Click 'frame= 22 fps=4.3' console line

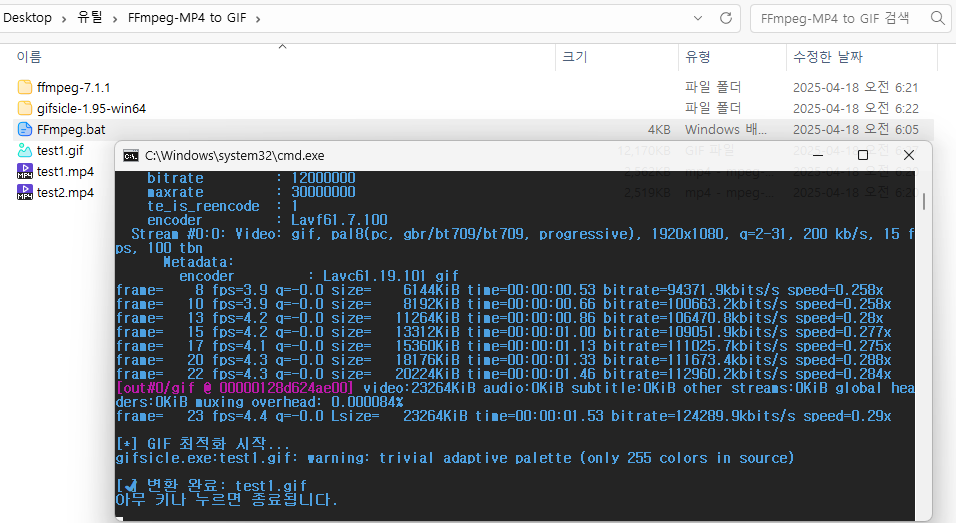coord(504,374)
